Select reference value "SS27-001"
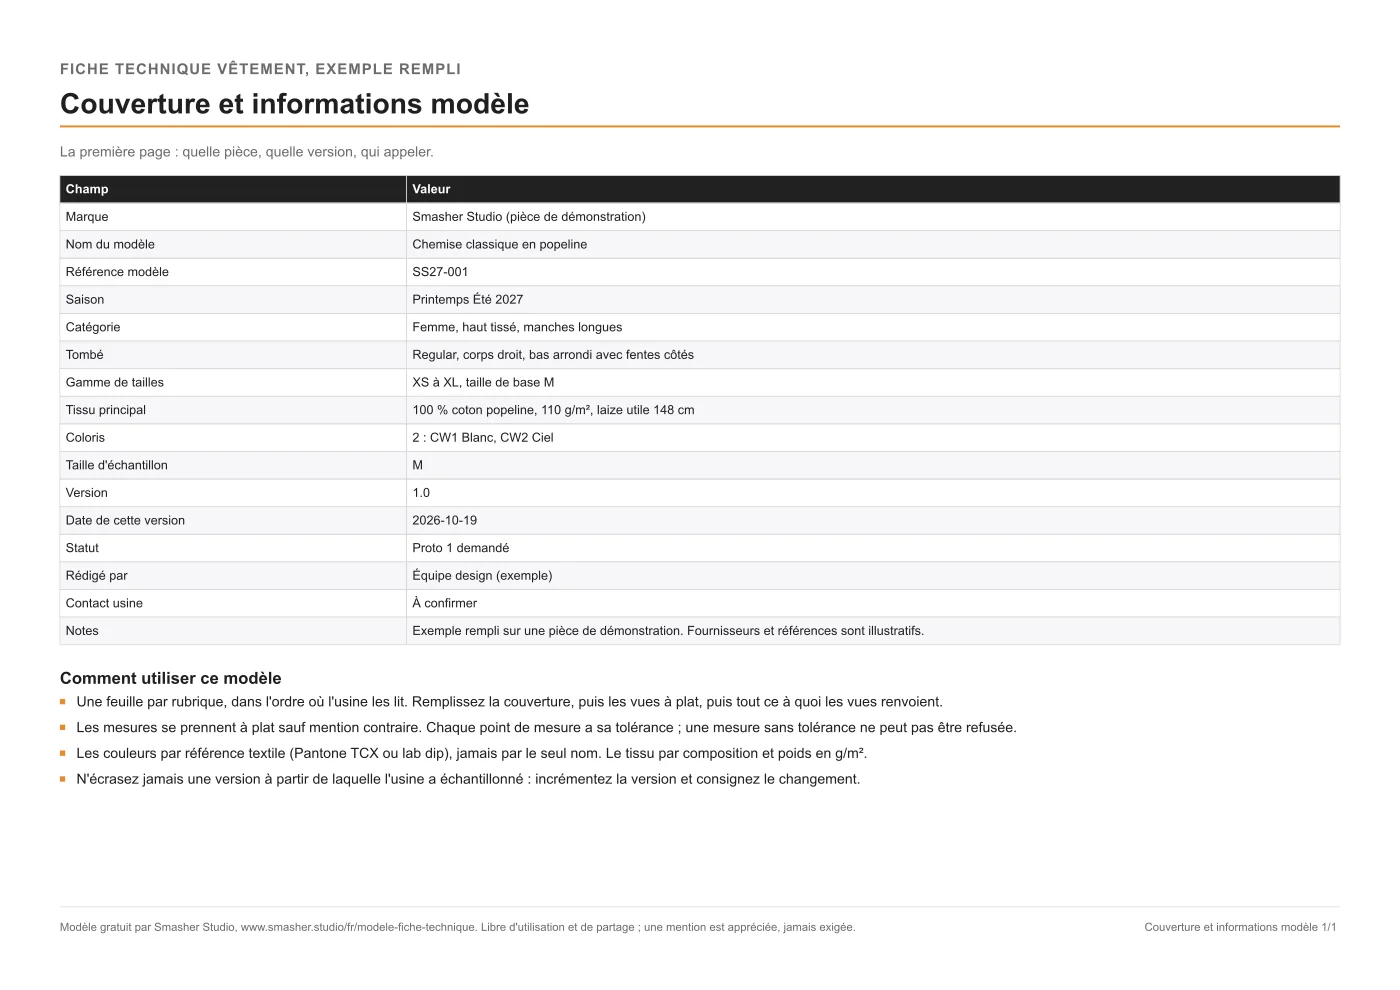 click(x=440, y=272)
